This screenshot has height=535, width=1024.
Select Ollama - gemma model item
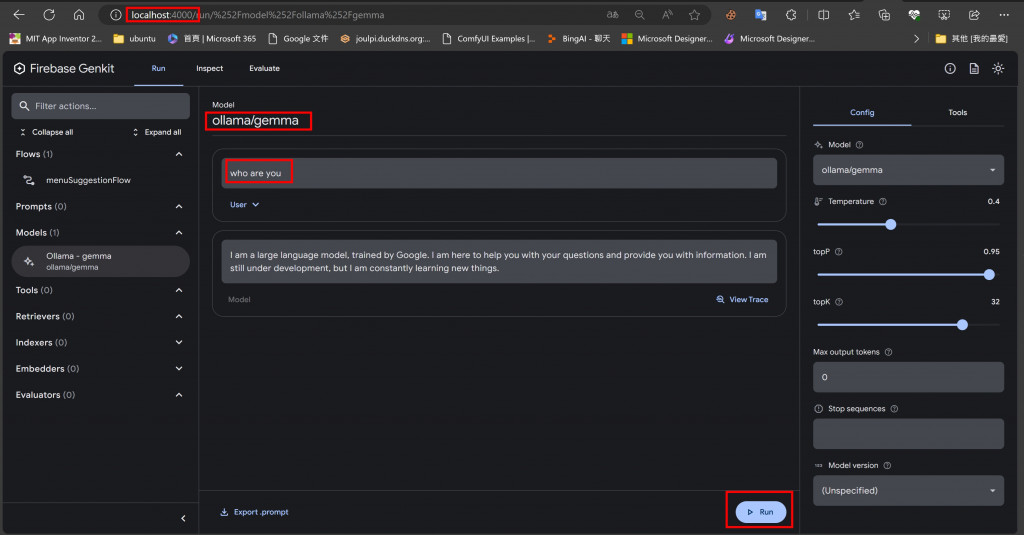pyautogui.click(x=101, y=261)
